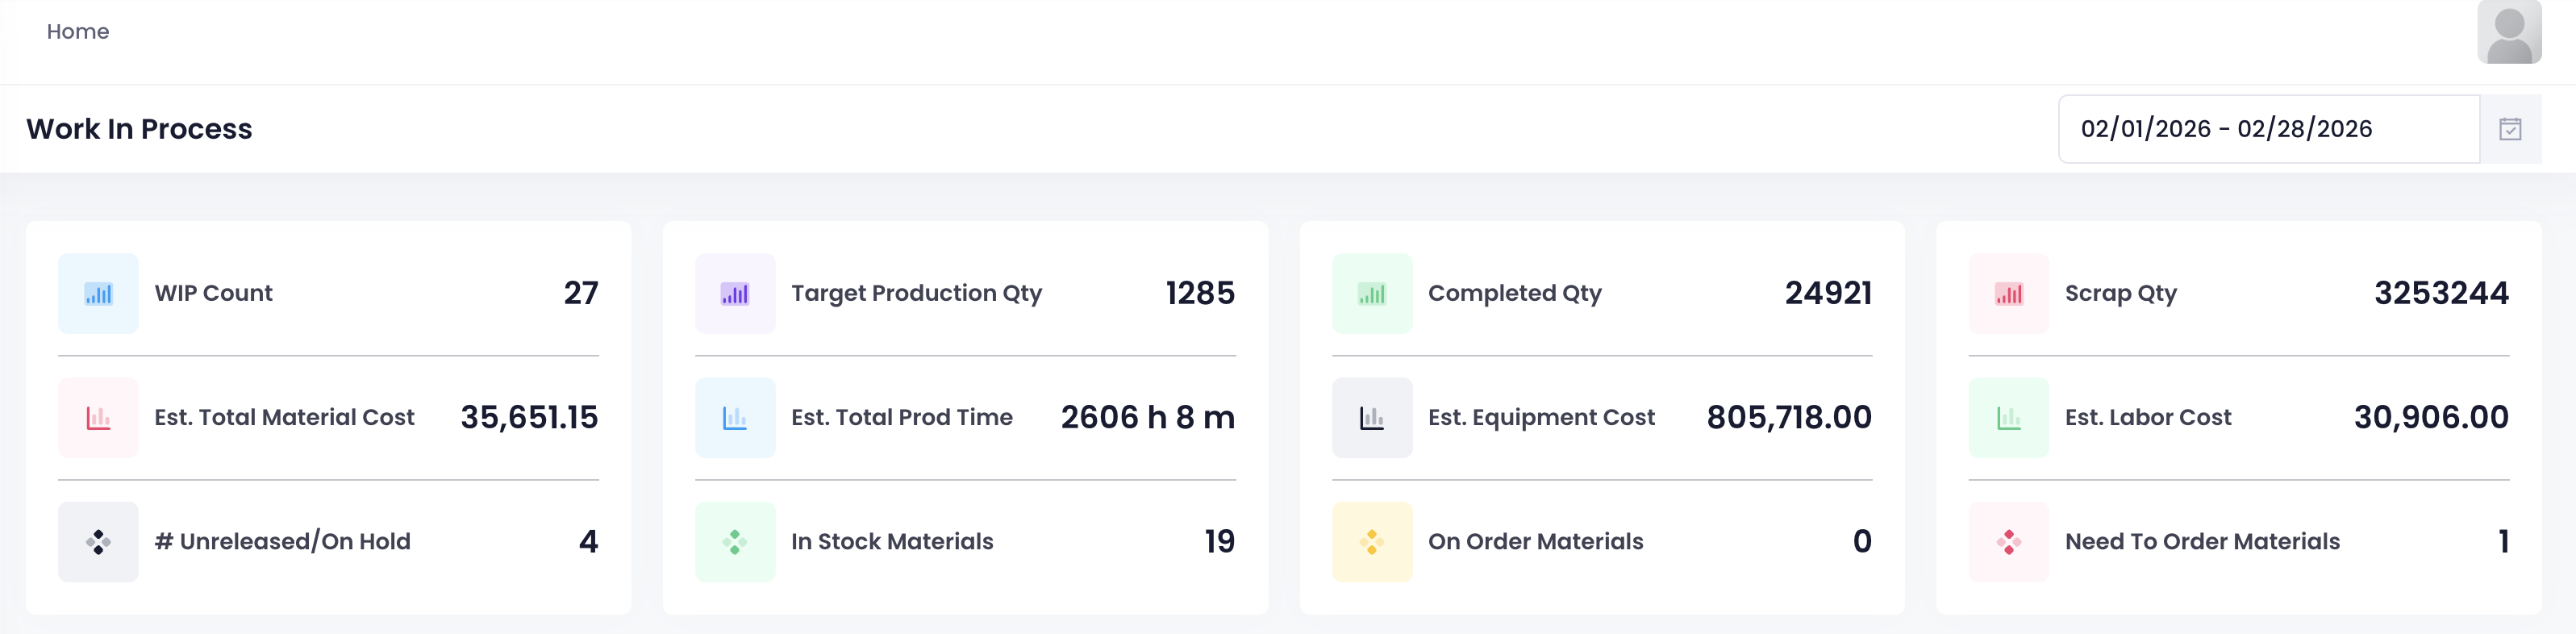Click the Need To Order Materials label
Viewport: 2576px width, 634px height.
coord(2202,541)
